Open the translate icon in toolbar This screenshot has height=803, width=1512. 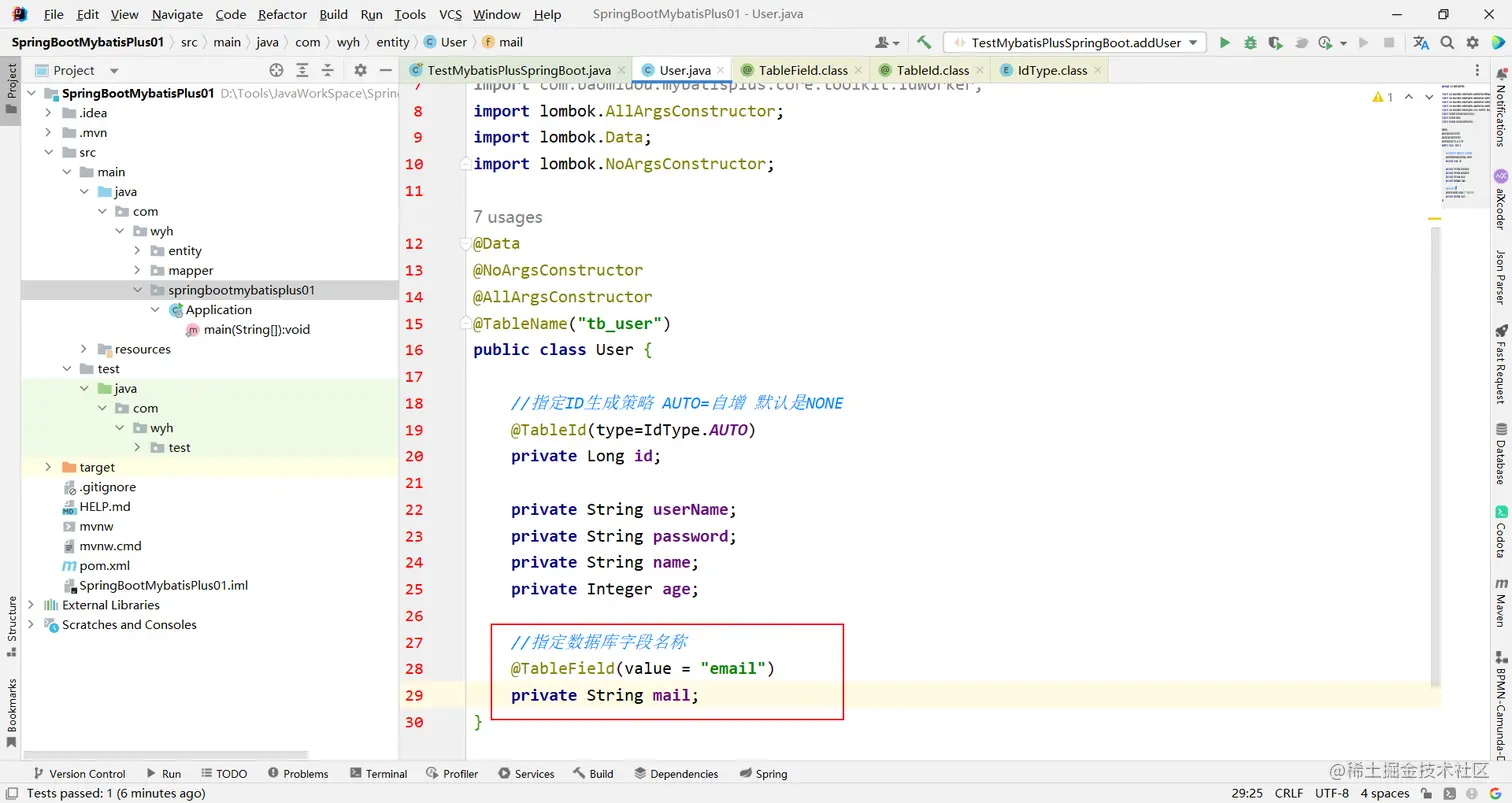point(1420,42)
